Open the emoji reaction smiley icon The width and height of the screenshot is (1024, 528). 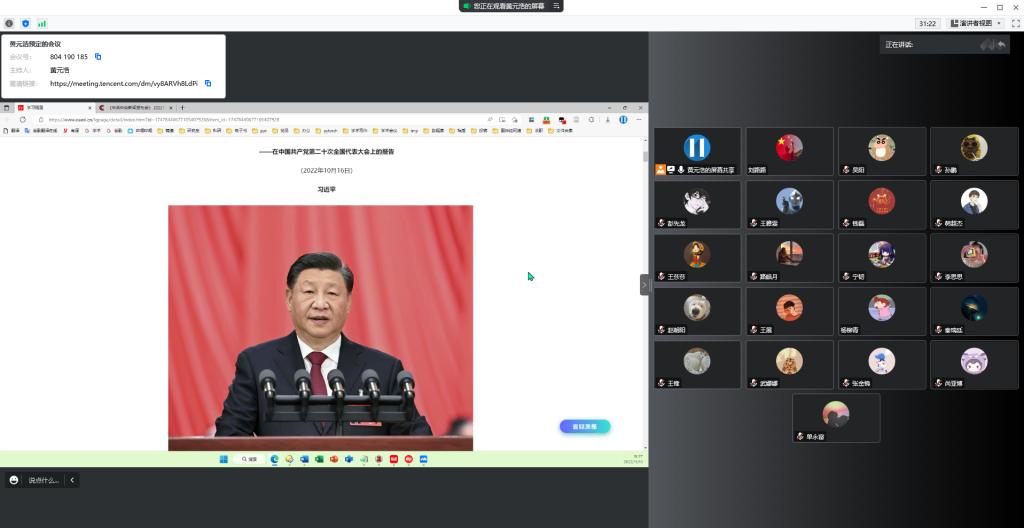click(x=14, y=480)
